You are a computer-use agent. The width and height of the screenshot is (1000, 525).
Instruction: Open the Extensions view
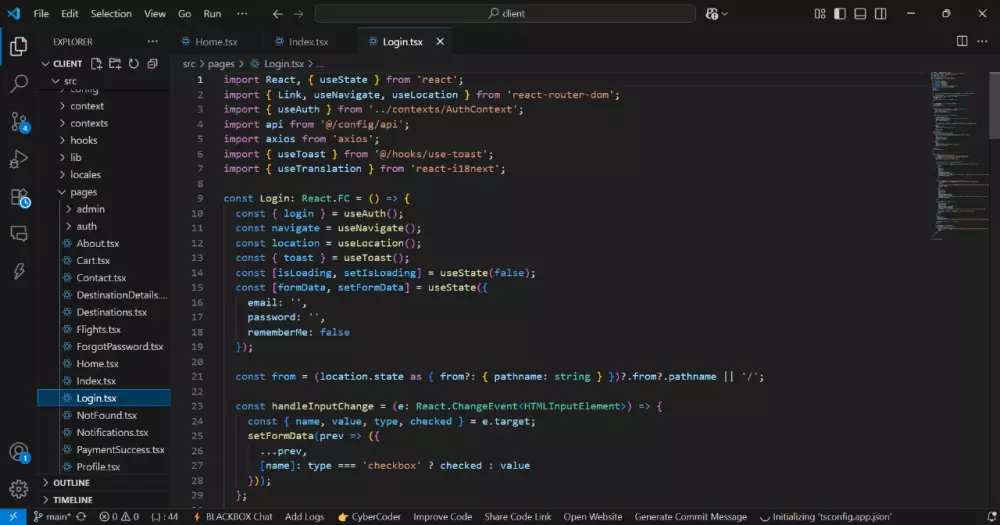18,196
